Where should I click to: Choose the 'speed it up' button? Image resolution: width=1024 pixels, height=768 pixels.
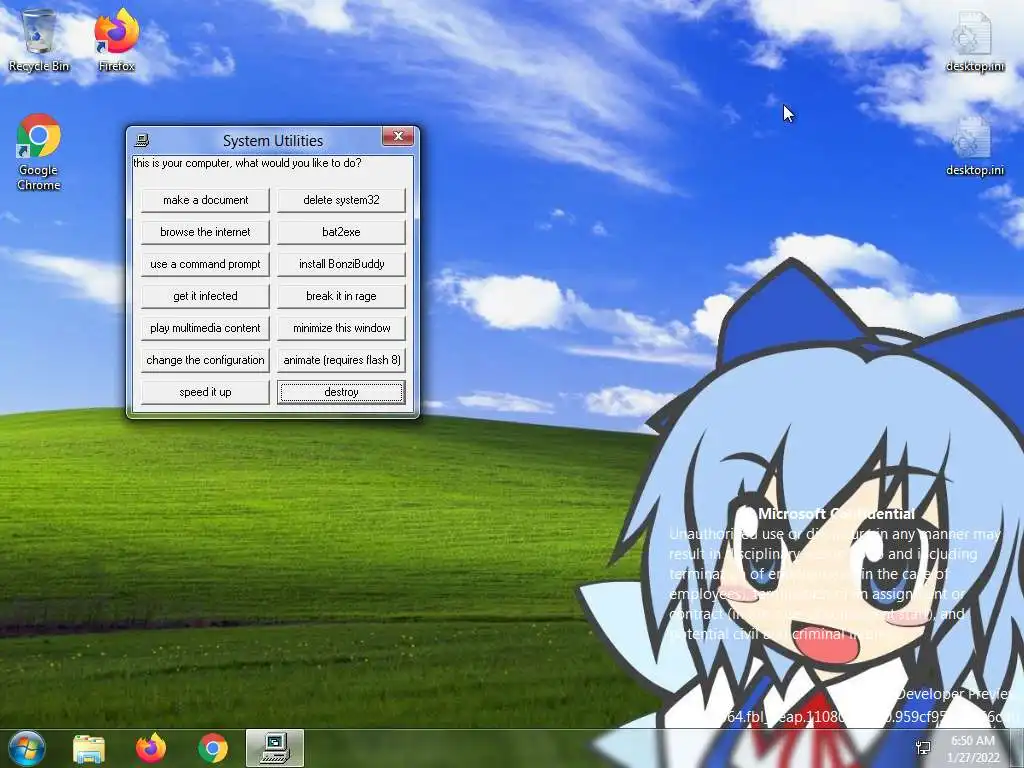coord(205,392)
